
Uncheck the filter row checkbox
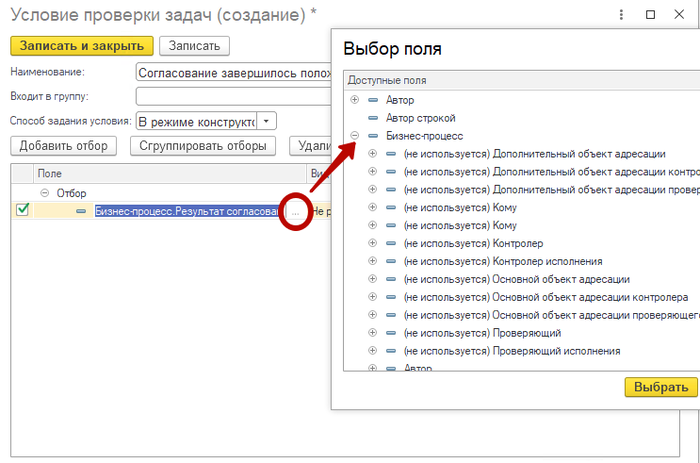pos(22,209)
